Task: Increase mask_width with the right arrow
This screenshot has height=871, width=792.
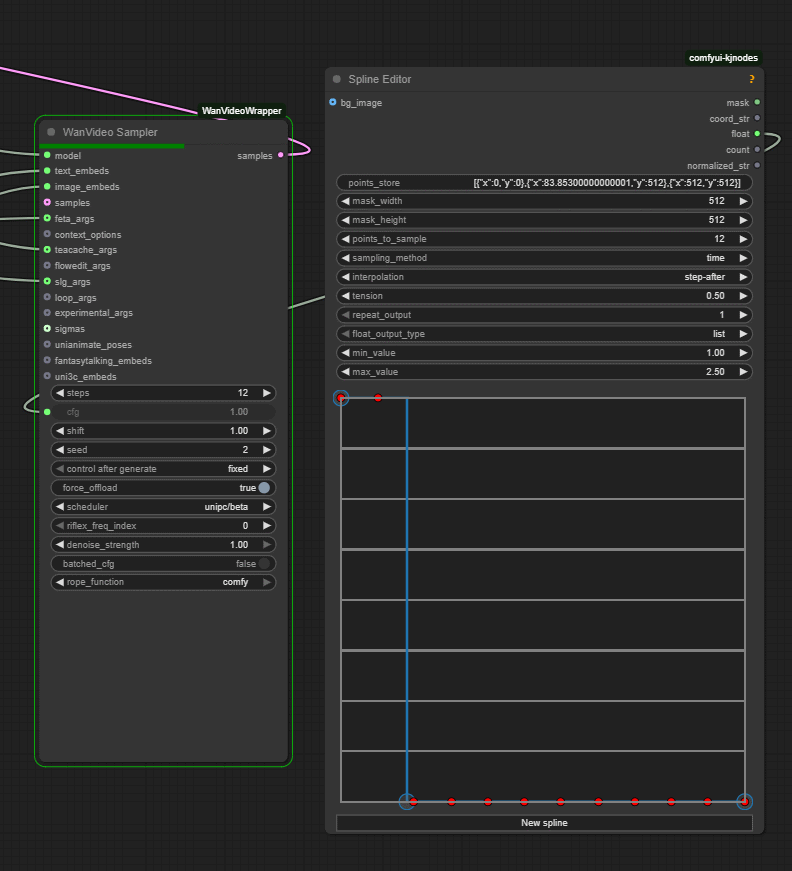Action: coord(743,201)
